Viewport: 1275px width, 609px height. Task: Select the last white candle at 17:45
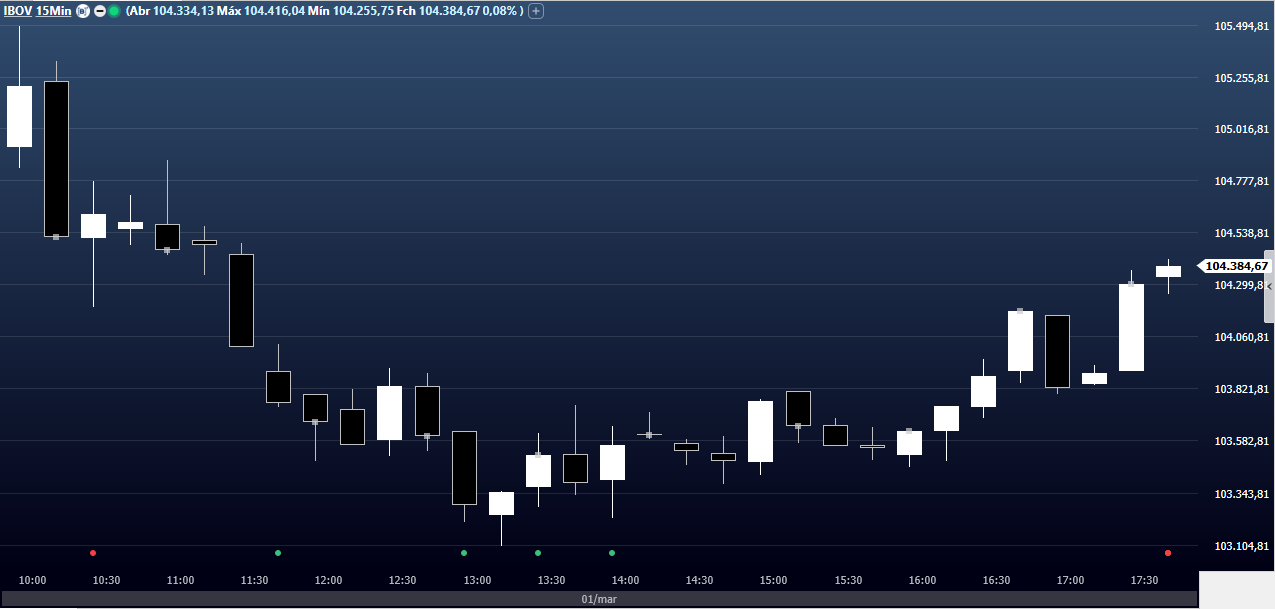point(1168,271)
